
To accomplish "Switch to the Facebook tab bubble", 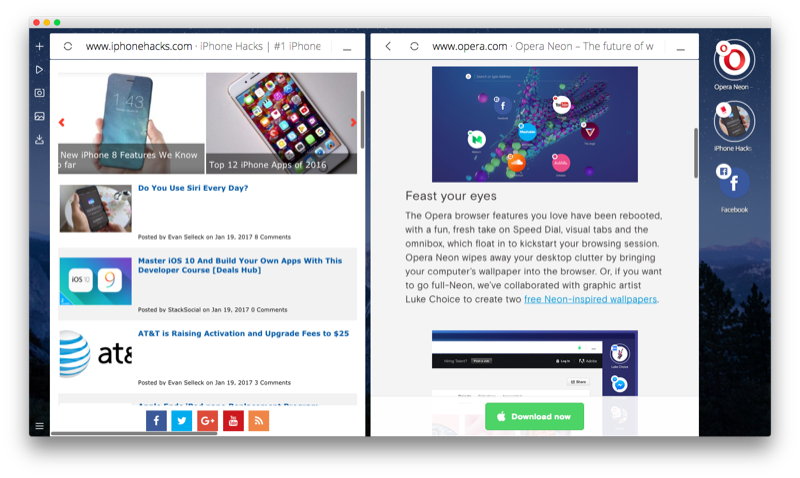I will coord(733,181).
